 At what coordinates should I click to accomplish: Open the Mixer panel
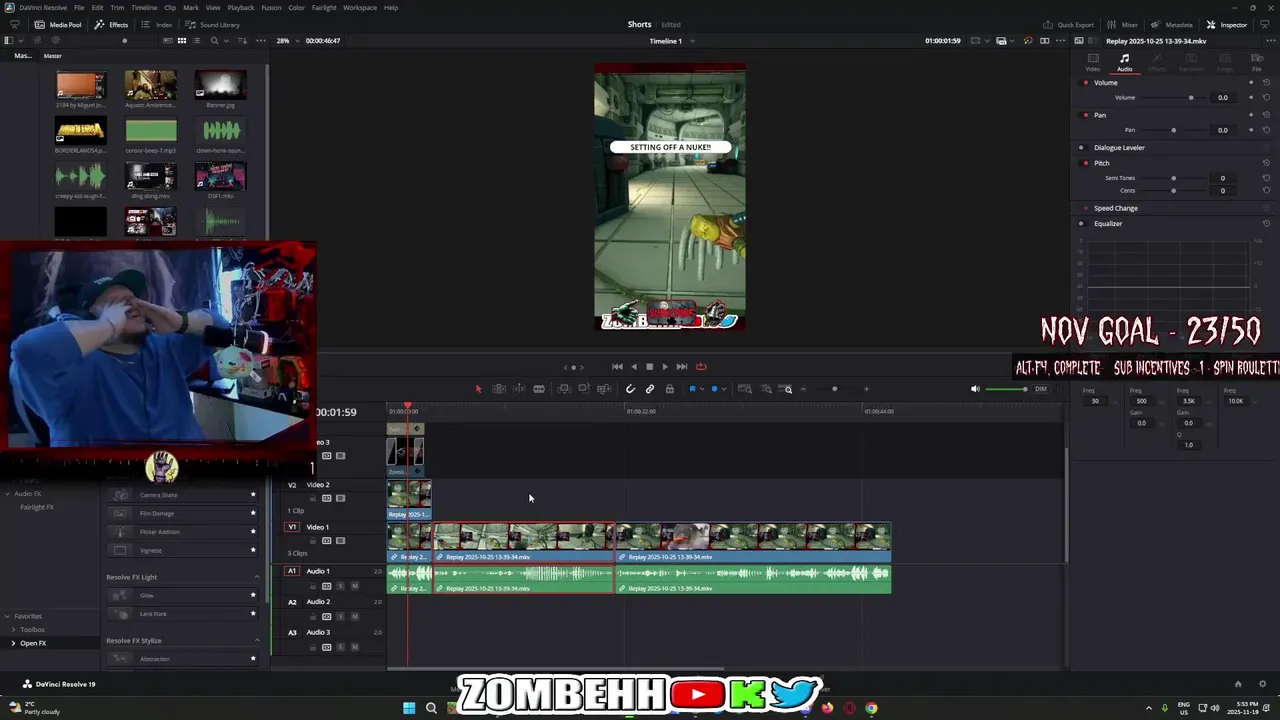(x=1122, y=25)
